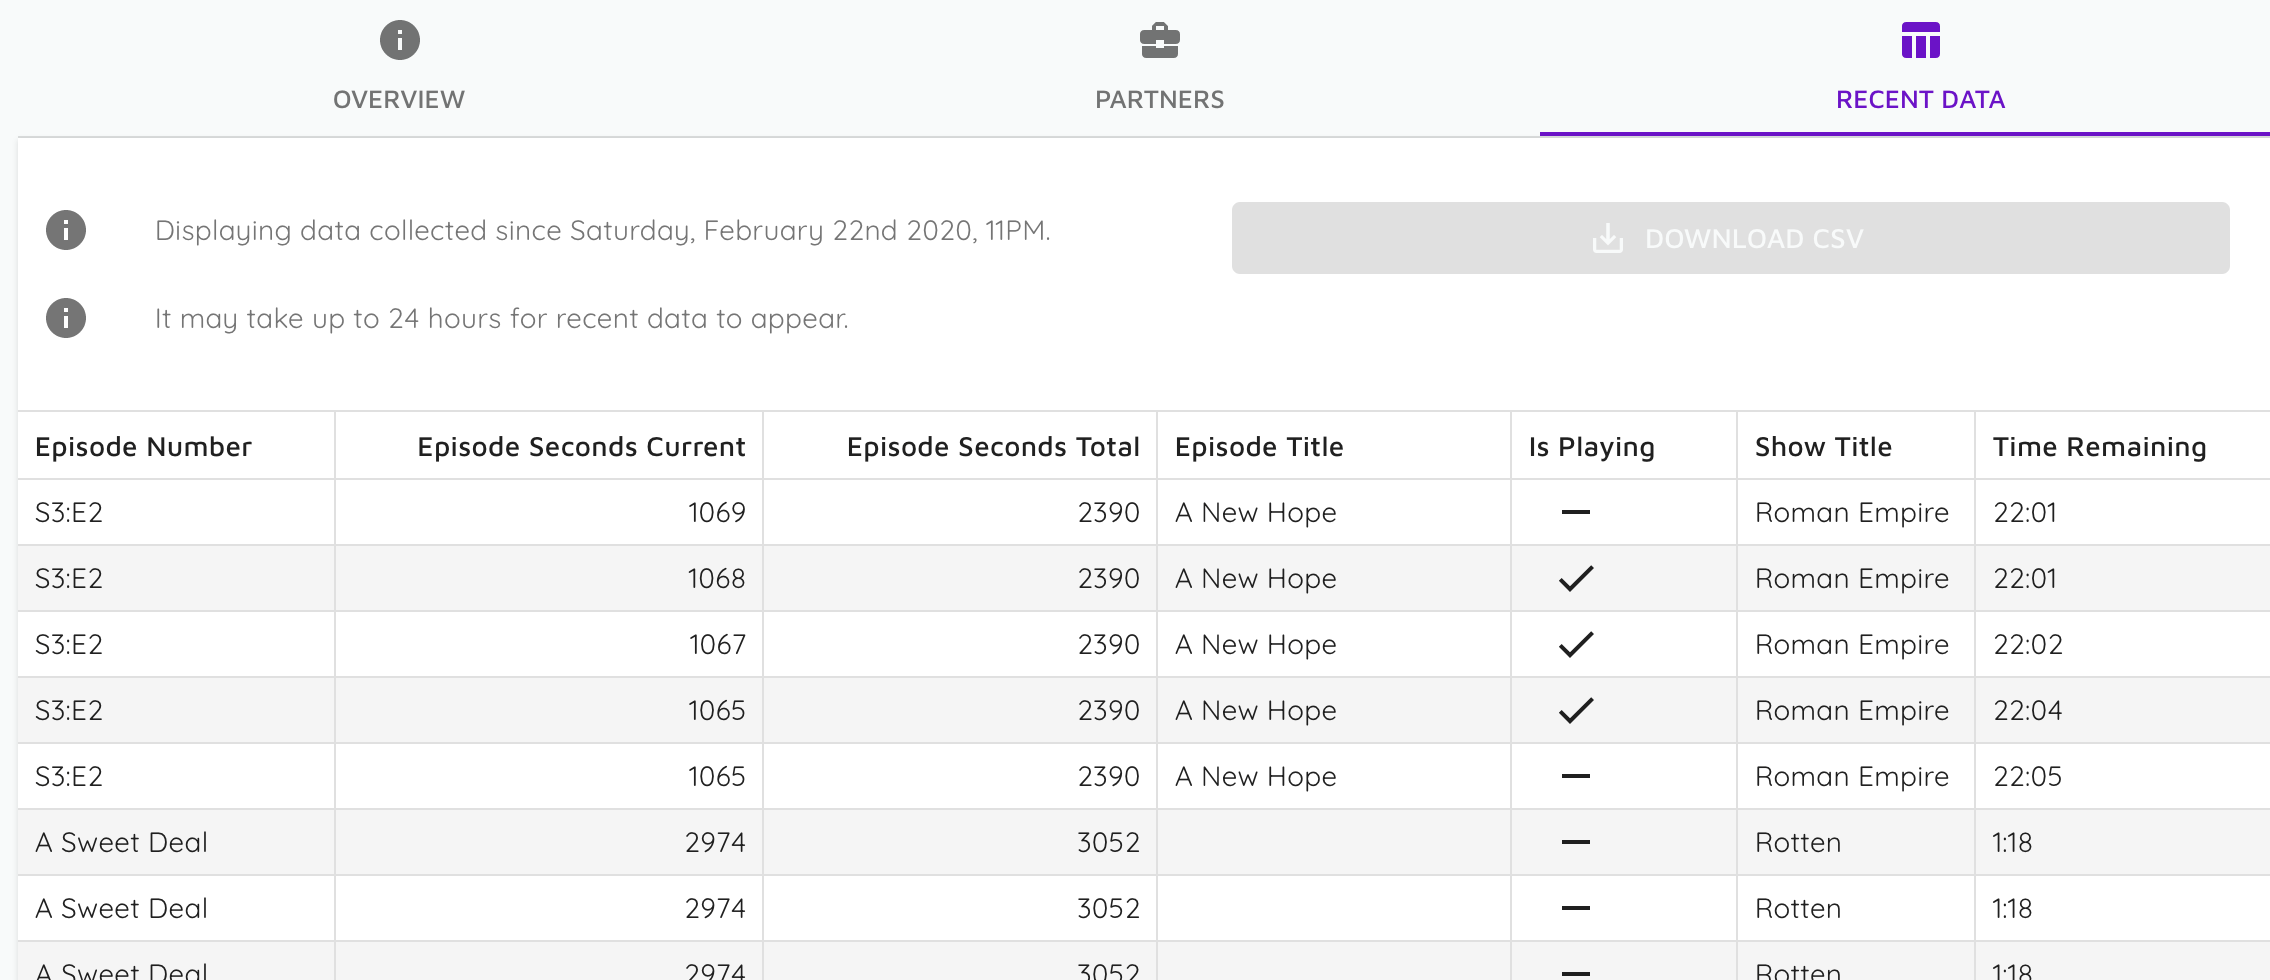Click Is Playing checkmark in 22:04 row

tap(1575, 710)
